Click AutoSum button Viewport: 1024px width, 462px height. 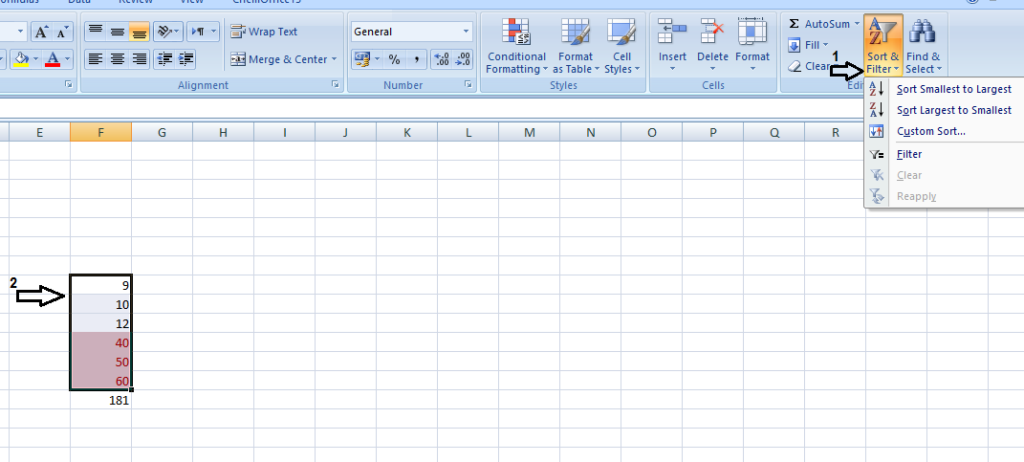coord(819,24)
